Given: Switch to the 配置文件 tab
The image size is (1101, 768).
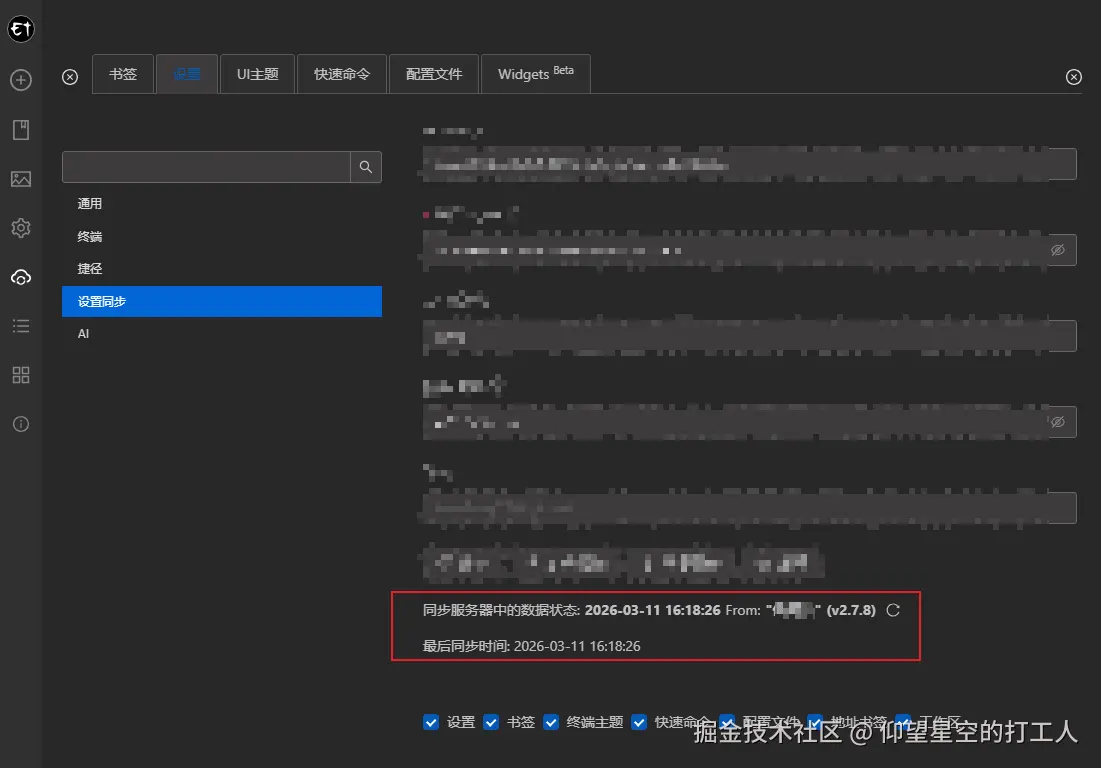Looking at the screenshot, I should click(x=434, y=74).
